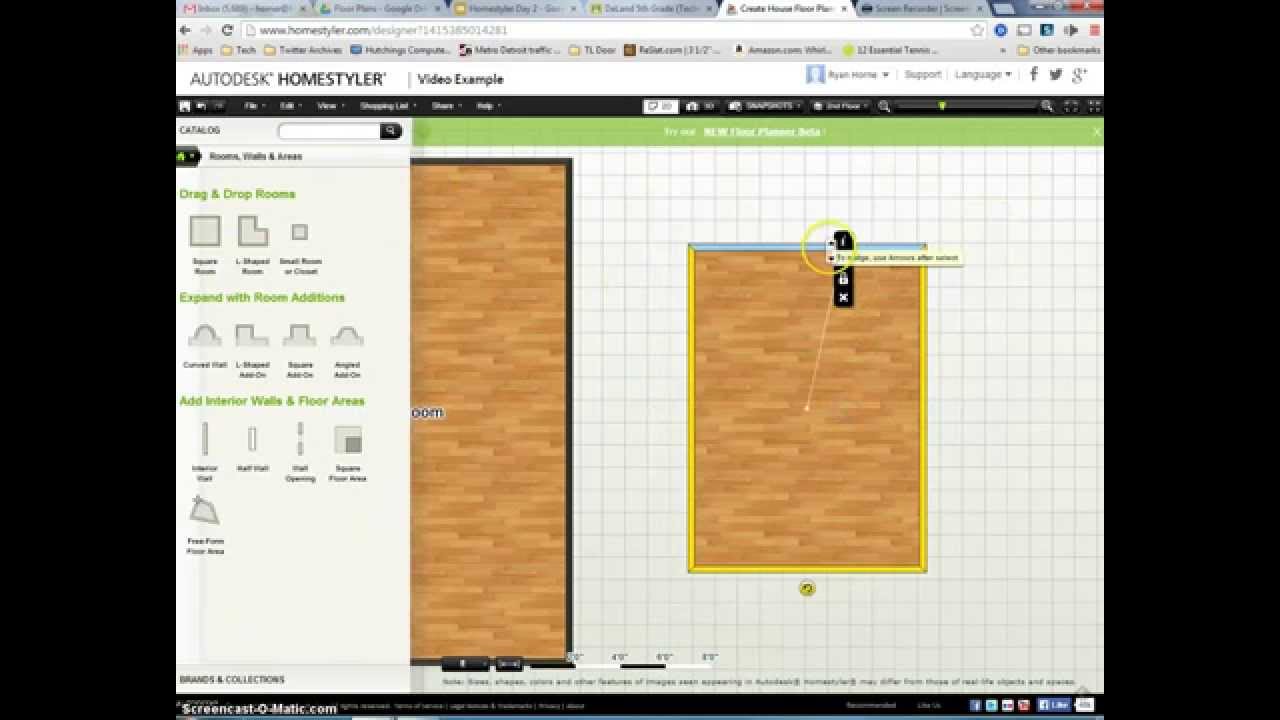Expand Brands & Collections section
Image resolution: width=1280 pixels, height=720 pixels.
[x=232, y=680]
